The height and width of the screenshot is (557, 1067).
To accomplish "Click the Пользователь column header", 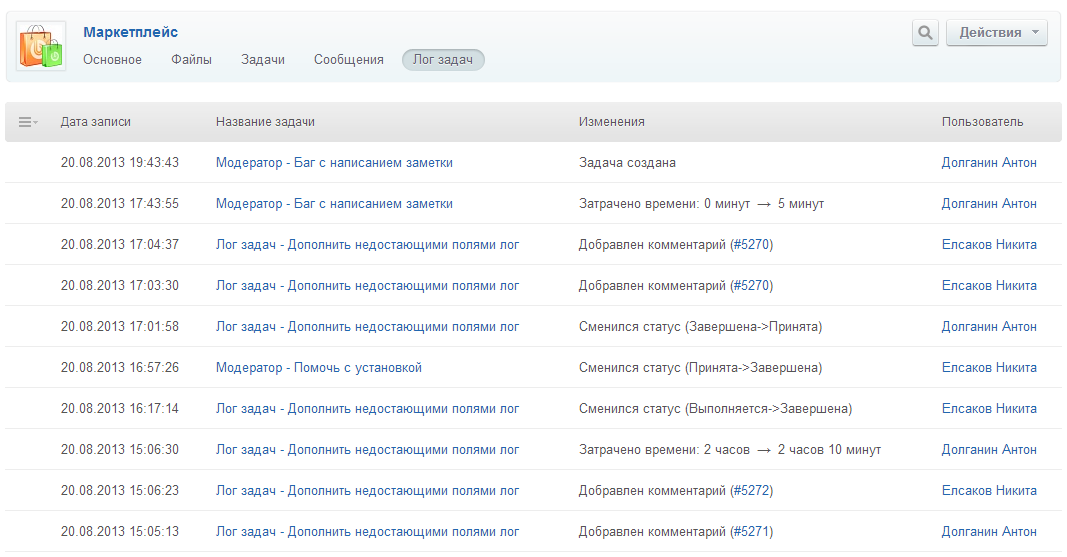I will [x=982, y=122].
